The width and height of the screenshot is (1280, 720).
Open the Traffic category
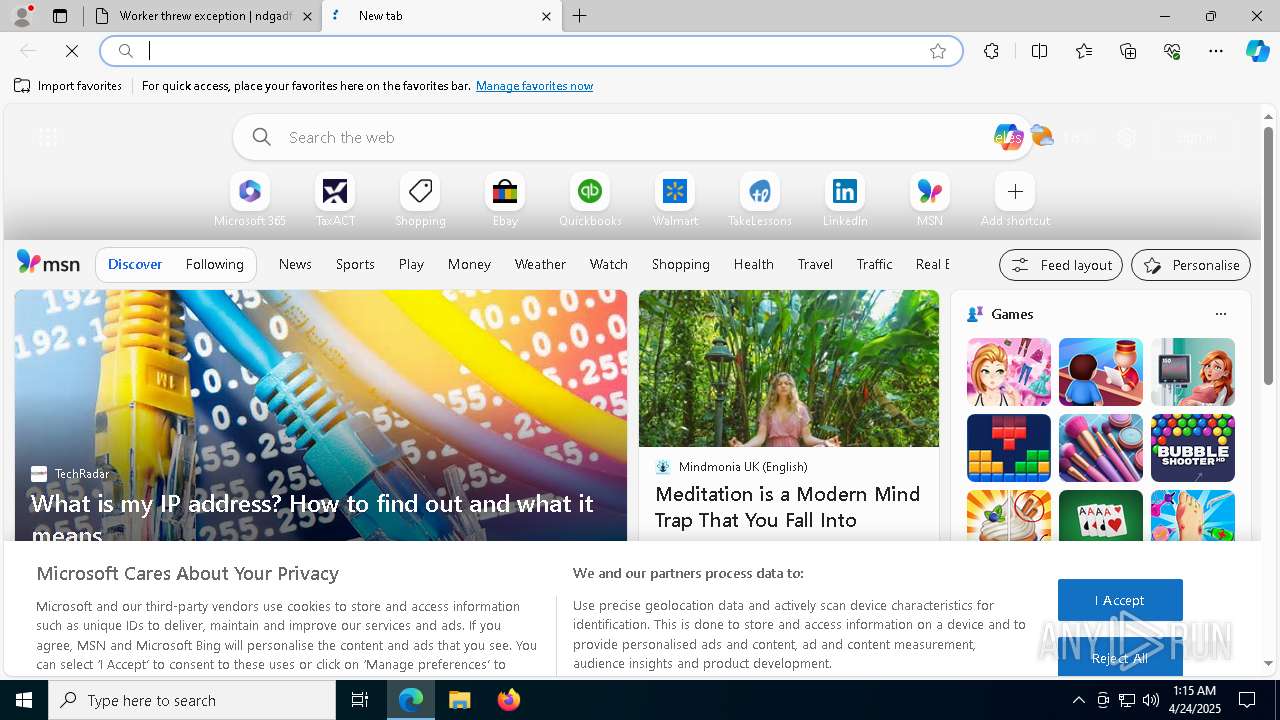click(x=875, y=264)
